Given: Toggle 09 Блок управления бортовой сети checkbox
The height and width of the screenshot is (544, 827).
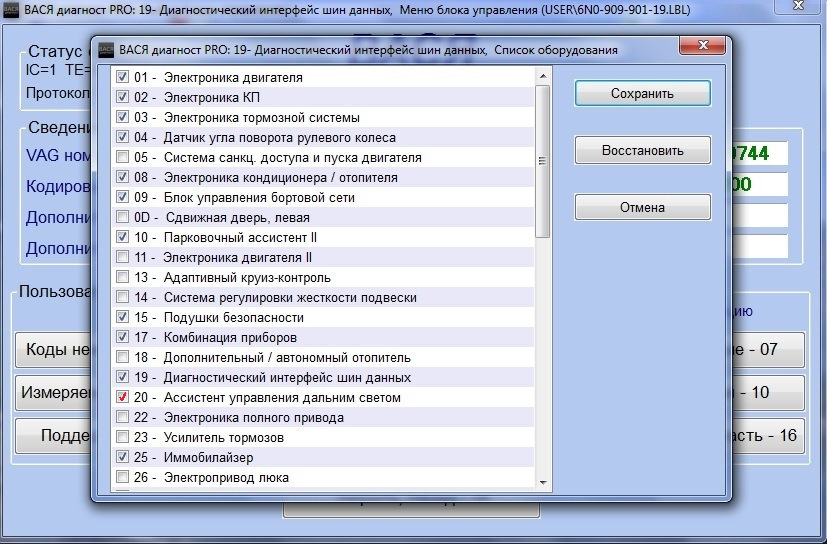Looking at the screenshot, I should [x=122, y=197].
